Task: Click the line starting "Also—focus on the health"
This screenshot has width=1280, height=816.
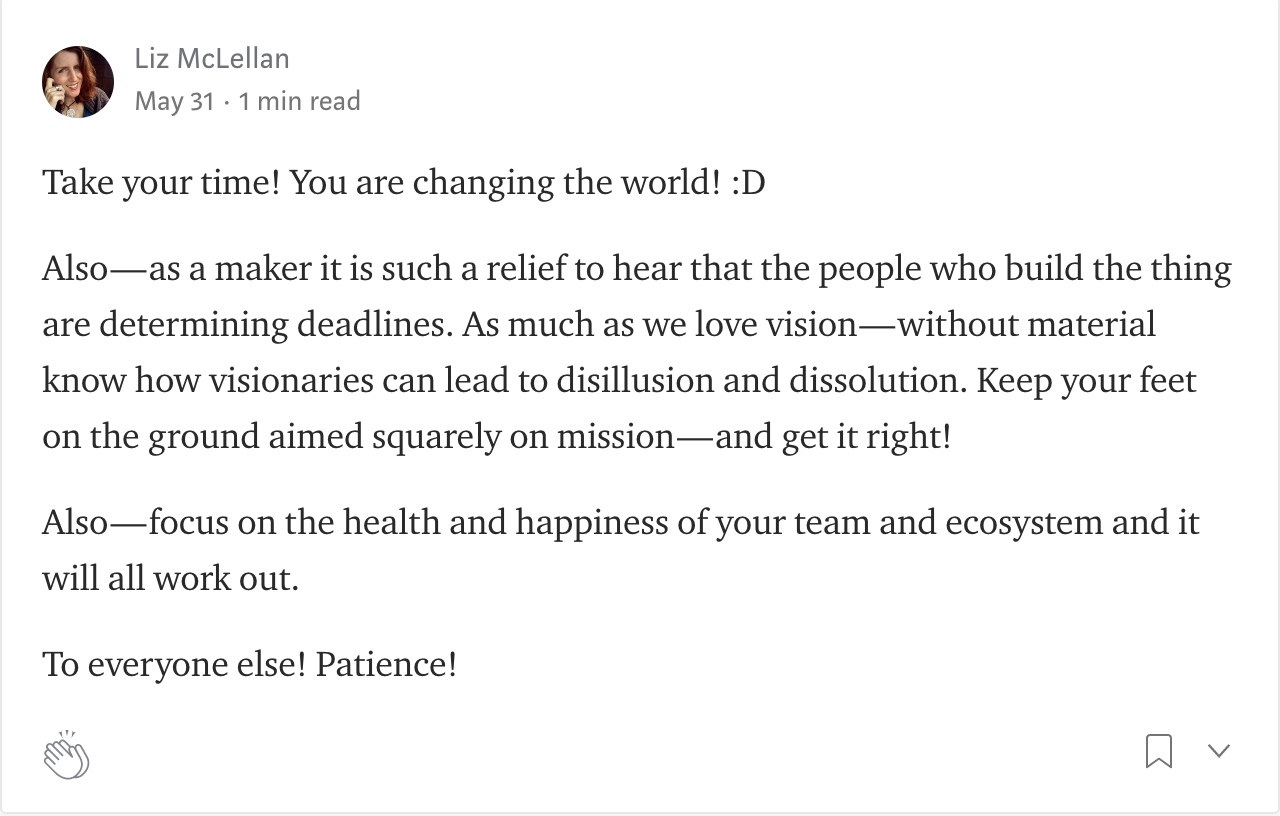Action: [620, 522]
